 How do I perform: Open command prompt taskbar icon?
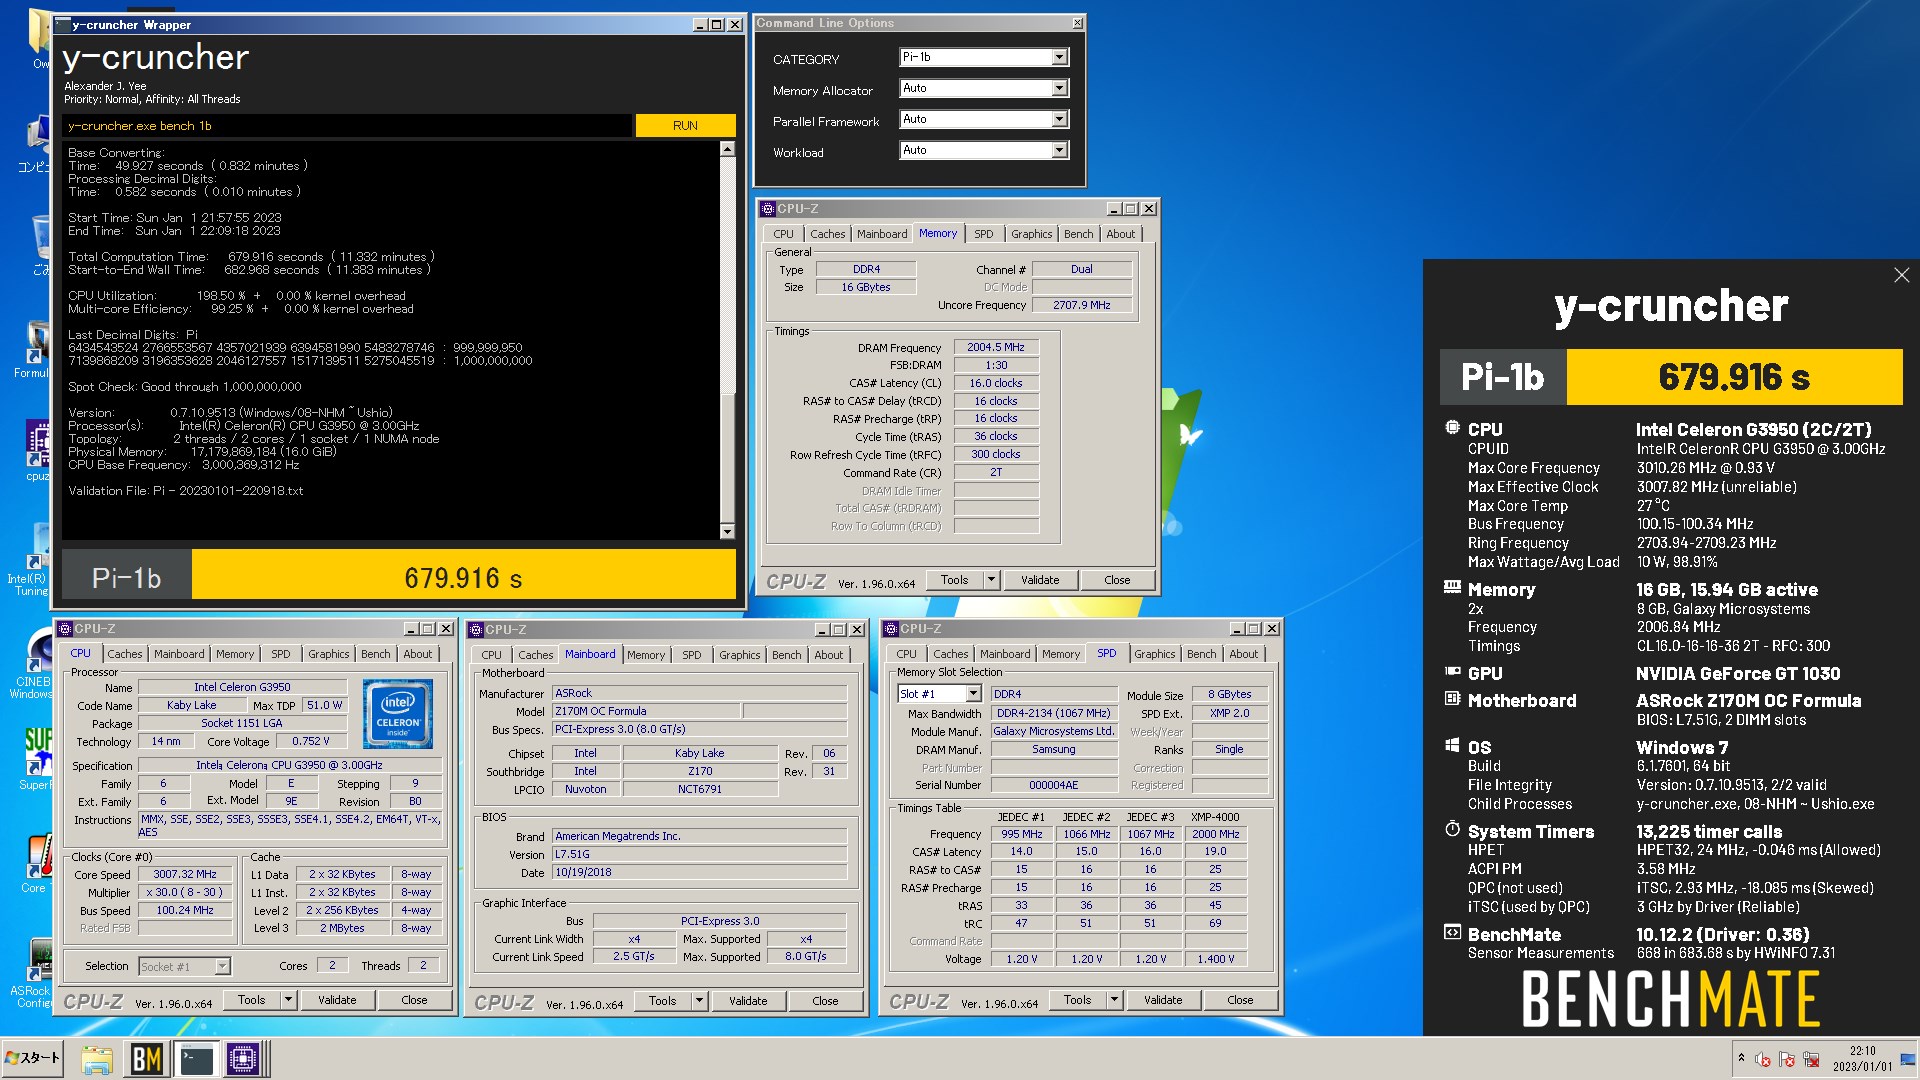(196, 1059)
